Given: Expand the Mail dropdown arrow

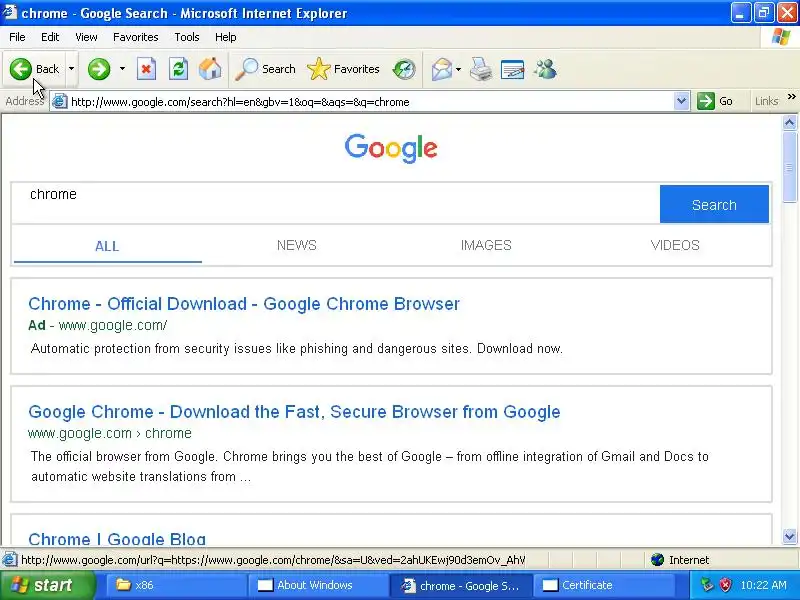Looking at the screenshot, I should (458, 69).
